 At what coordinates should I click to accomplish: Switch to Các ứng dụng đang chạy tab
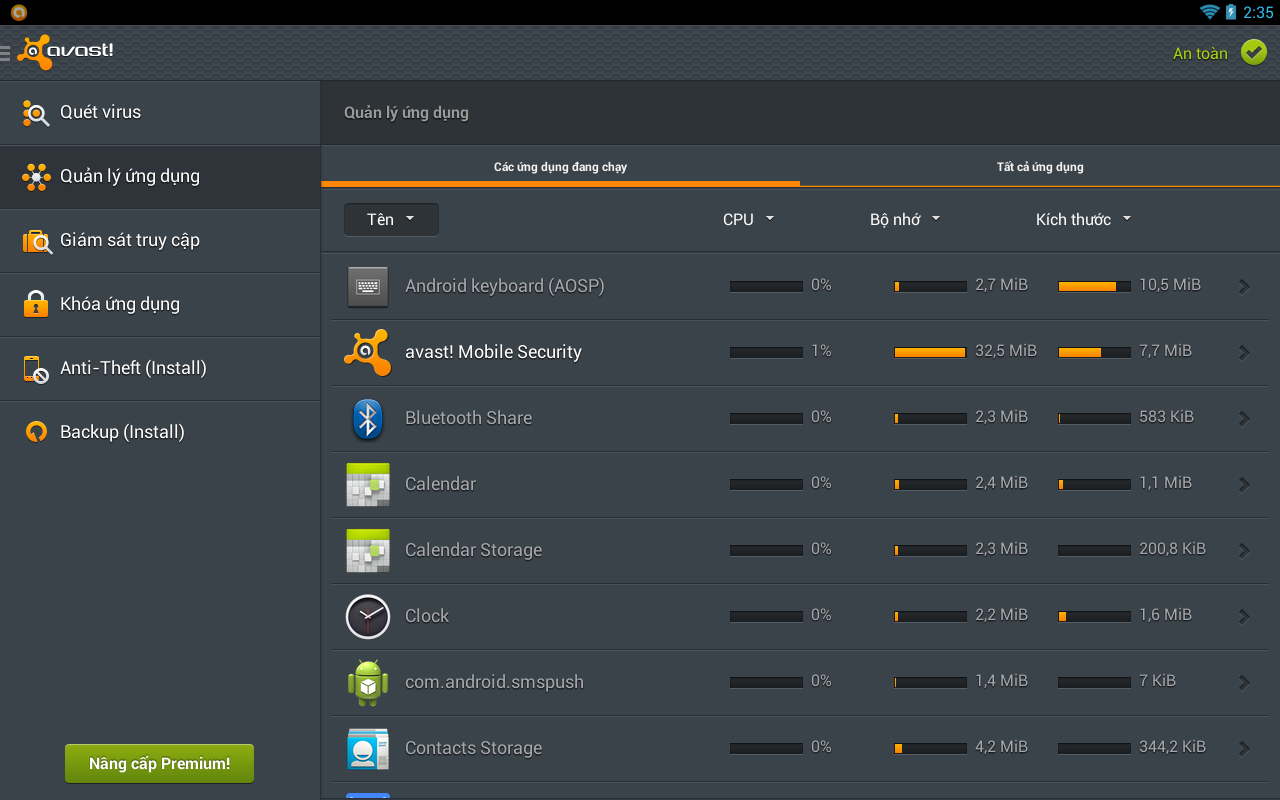point(560,167)
